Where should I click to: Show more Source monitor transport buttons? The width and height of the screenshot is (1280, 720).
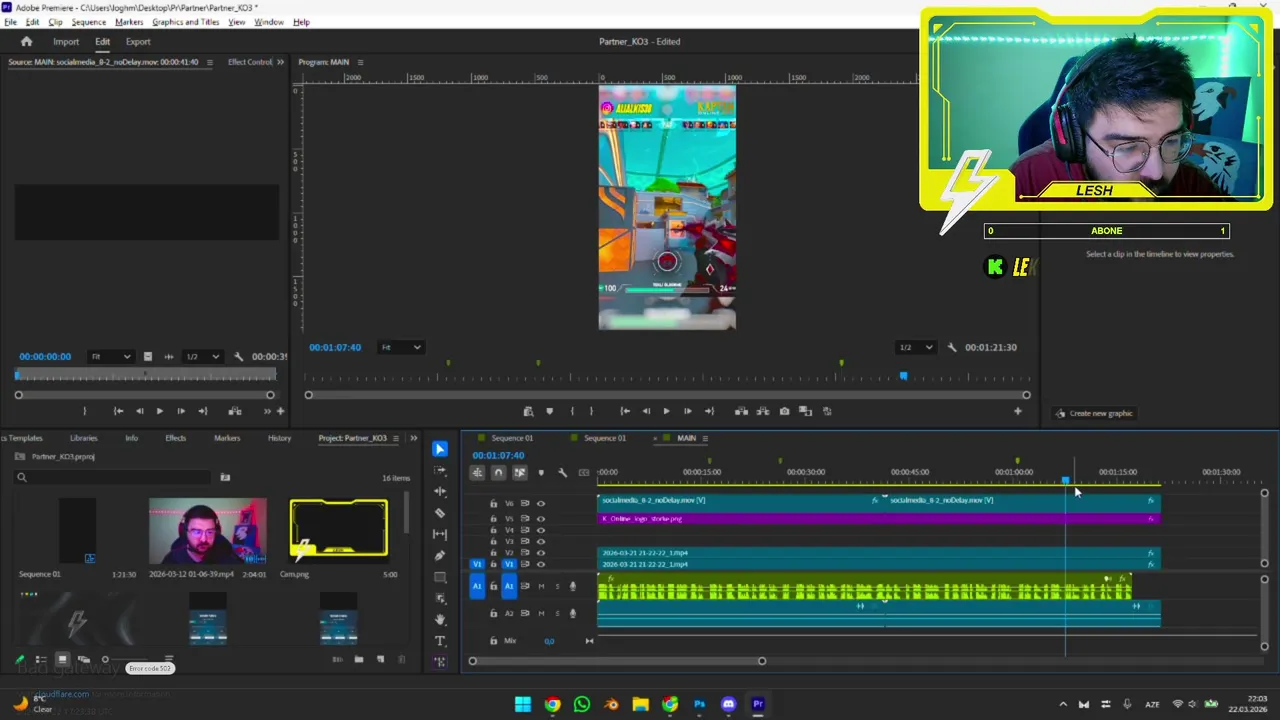[x=267, y=411]
